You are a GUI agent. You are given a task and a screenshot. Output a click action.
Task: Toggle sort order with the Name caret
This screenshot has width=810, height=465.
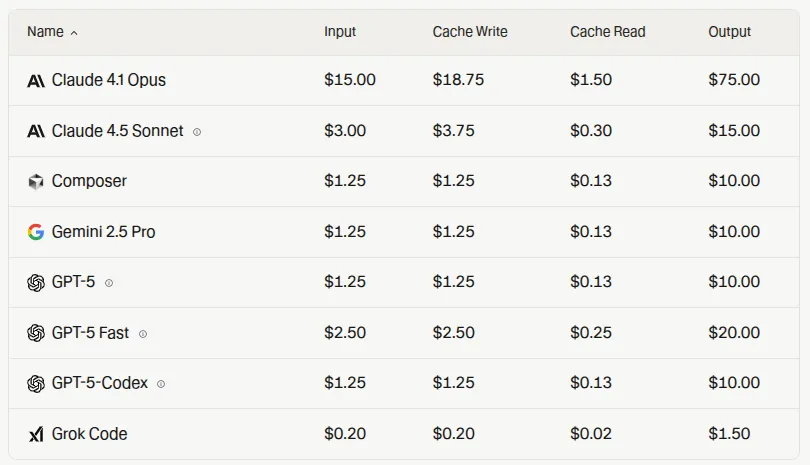click(x=74, y=33)
